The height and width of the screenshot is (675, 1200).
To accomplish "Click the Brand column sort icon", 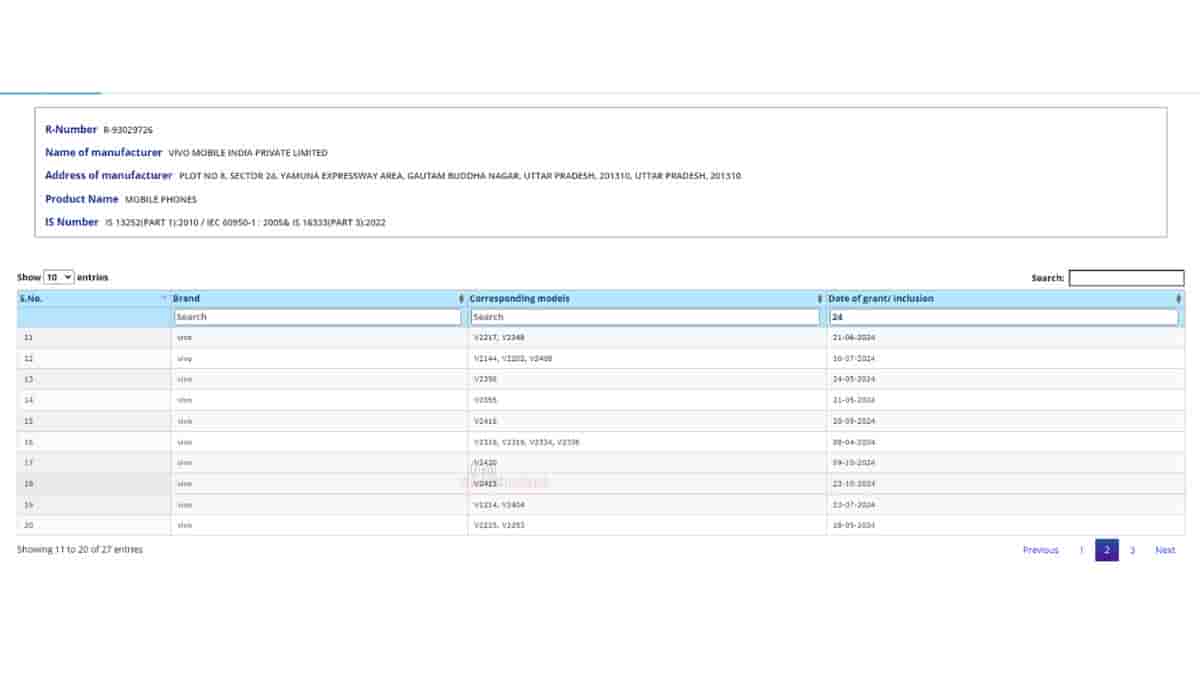I will 461,299.
